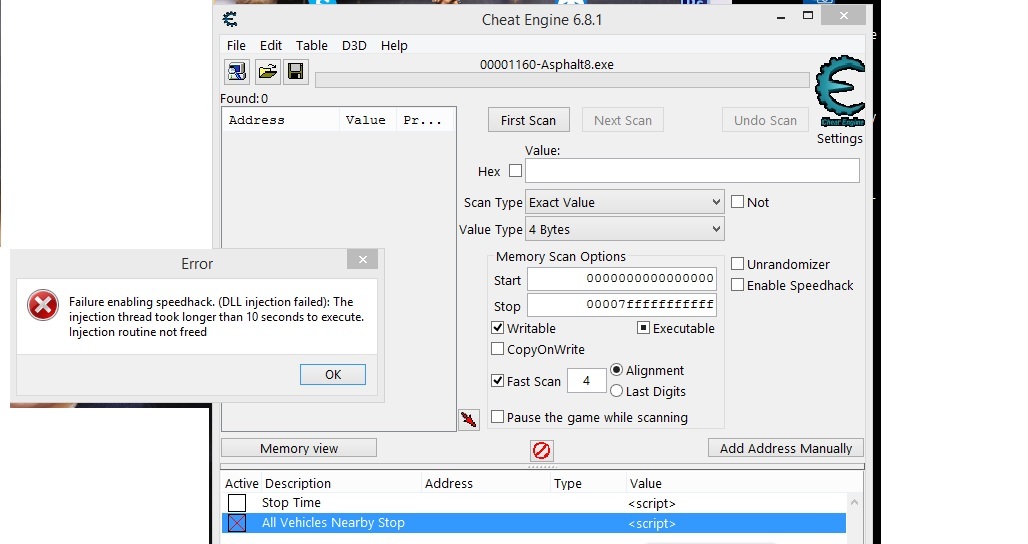Click the Value column header in results
The height and width of the screenshot is (544, 1028).
pos(367,120)
